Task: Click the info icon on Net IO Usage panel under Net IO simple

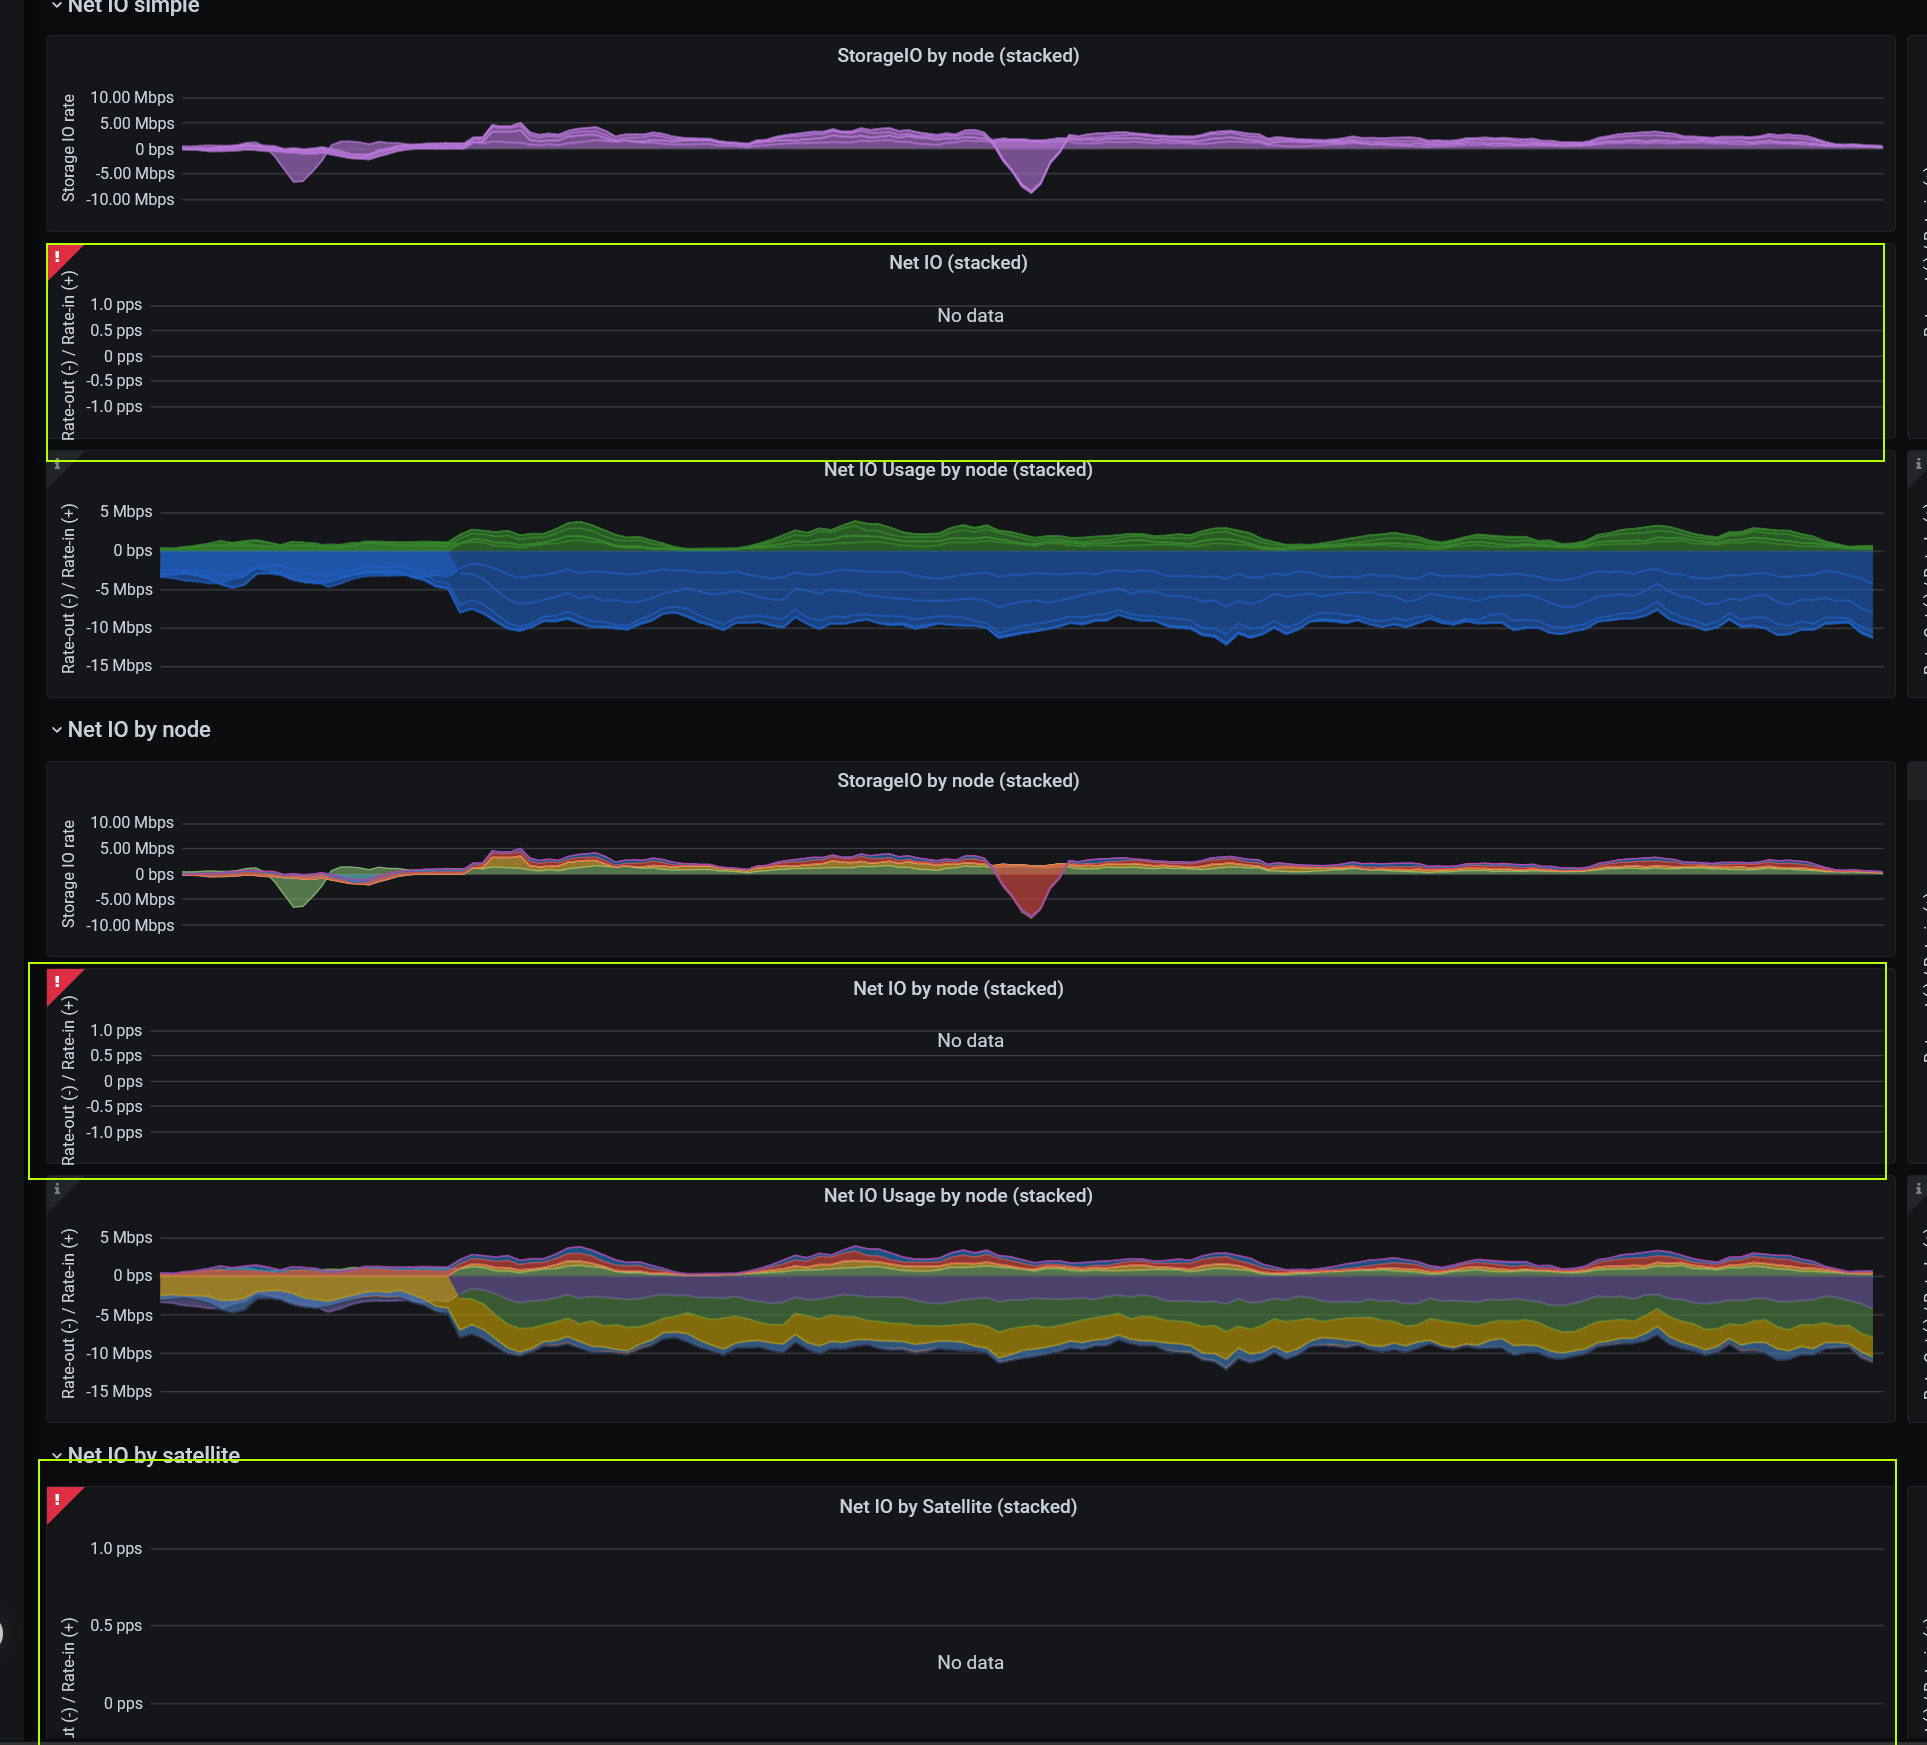Action: (57, 464)
